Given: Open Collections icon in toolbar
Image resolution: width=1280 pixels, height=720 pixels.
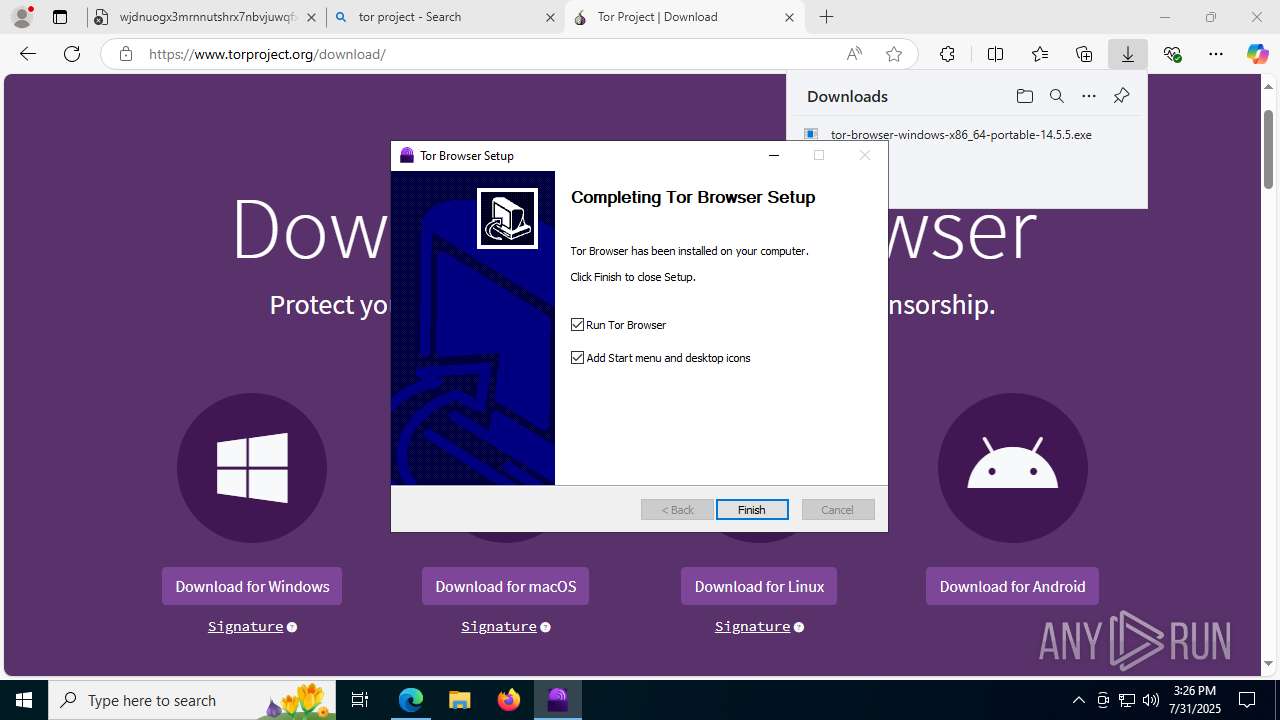Looking at the screenshot, I should (1084, 54).
